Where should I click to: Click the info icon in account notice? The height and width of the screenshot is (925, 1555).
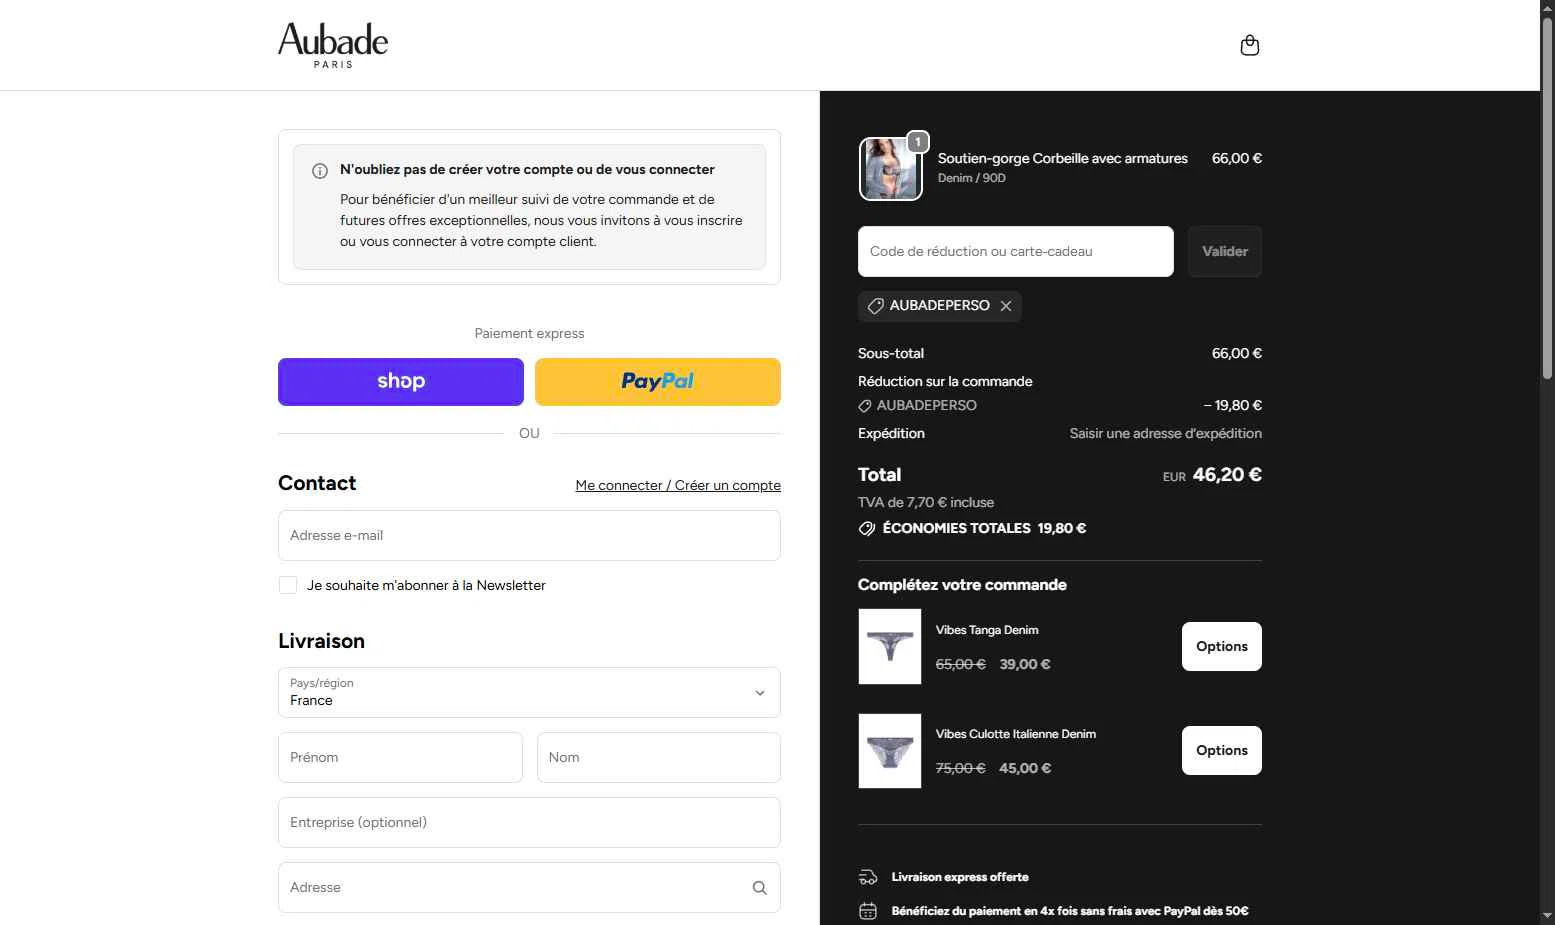tap(320, 171)
